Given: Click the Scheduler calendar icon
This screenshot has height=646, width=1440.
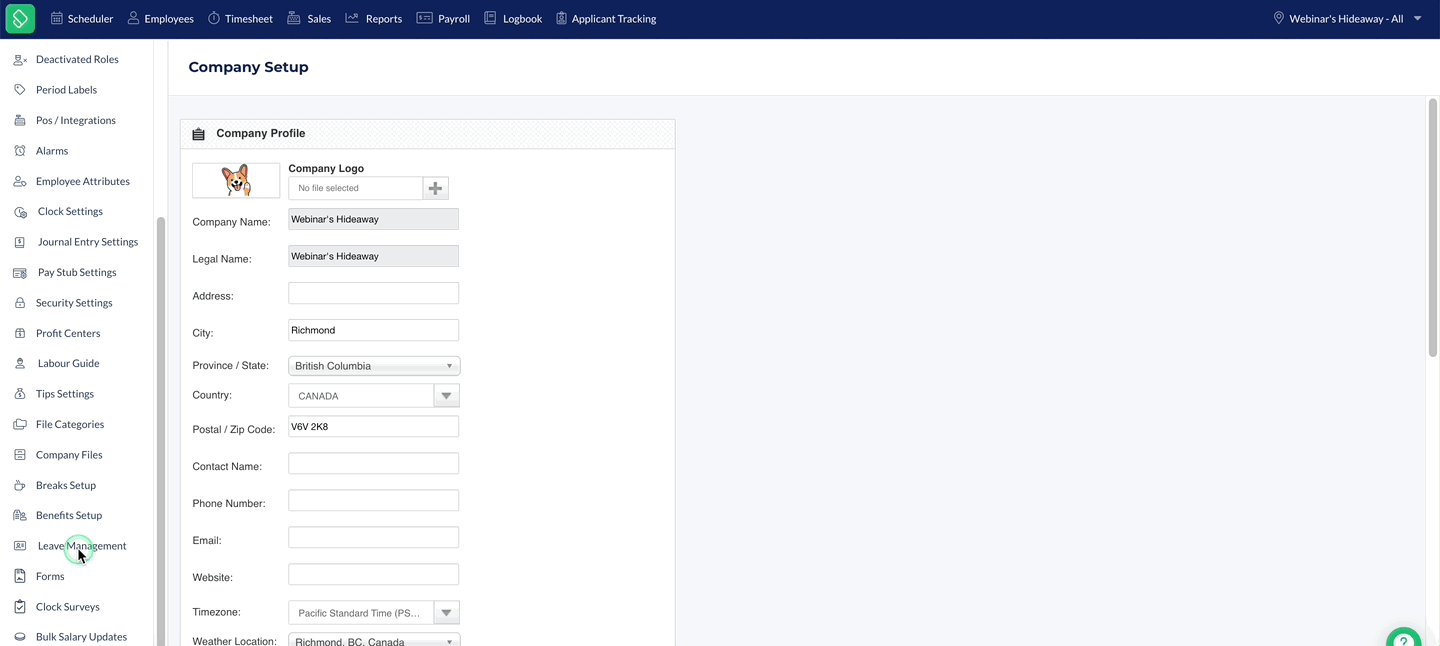Looking at the screenshot, I should (57, 18).
